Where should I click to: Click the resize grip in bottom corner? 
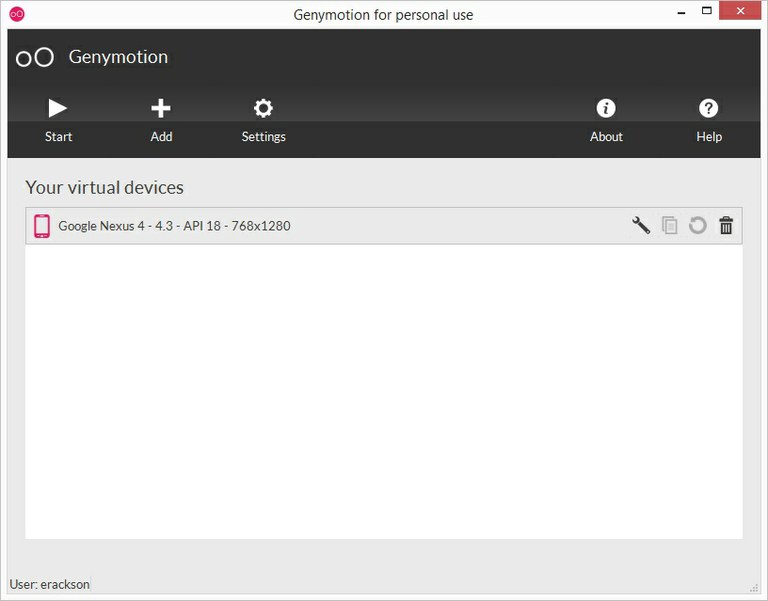(754, 588)
